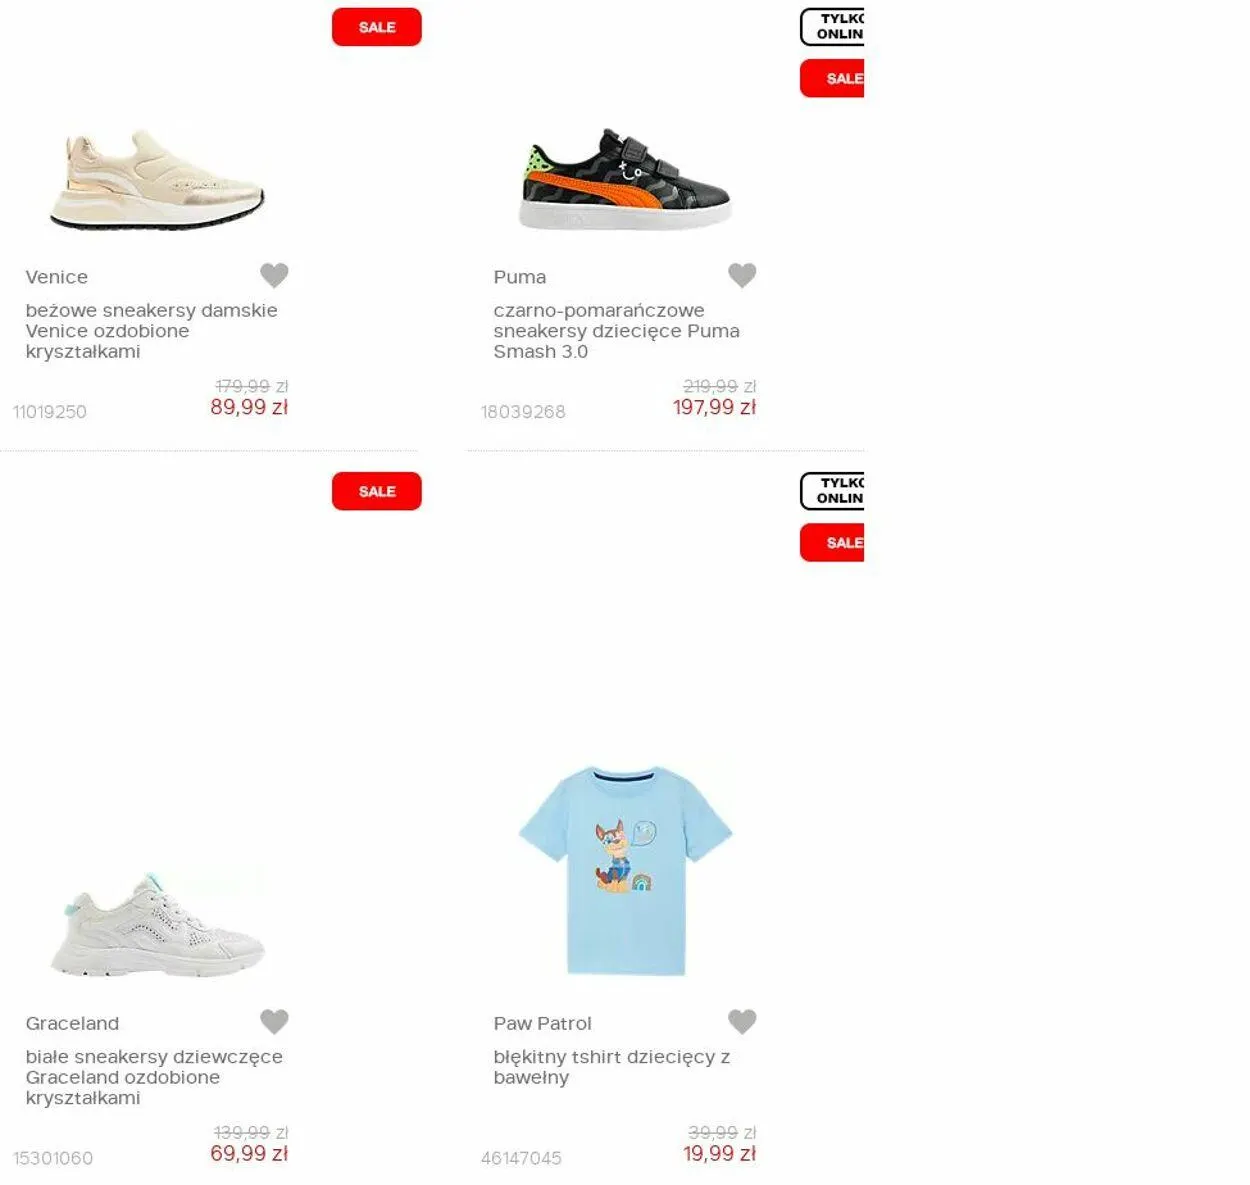
Task: Click SALE badge above Graceland sneakers
Action: [x=377, y=491]
